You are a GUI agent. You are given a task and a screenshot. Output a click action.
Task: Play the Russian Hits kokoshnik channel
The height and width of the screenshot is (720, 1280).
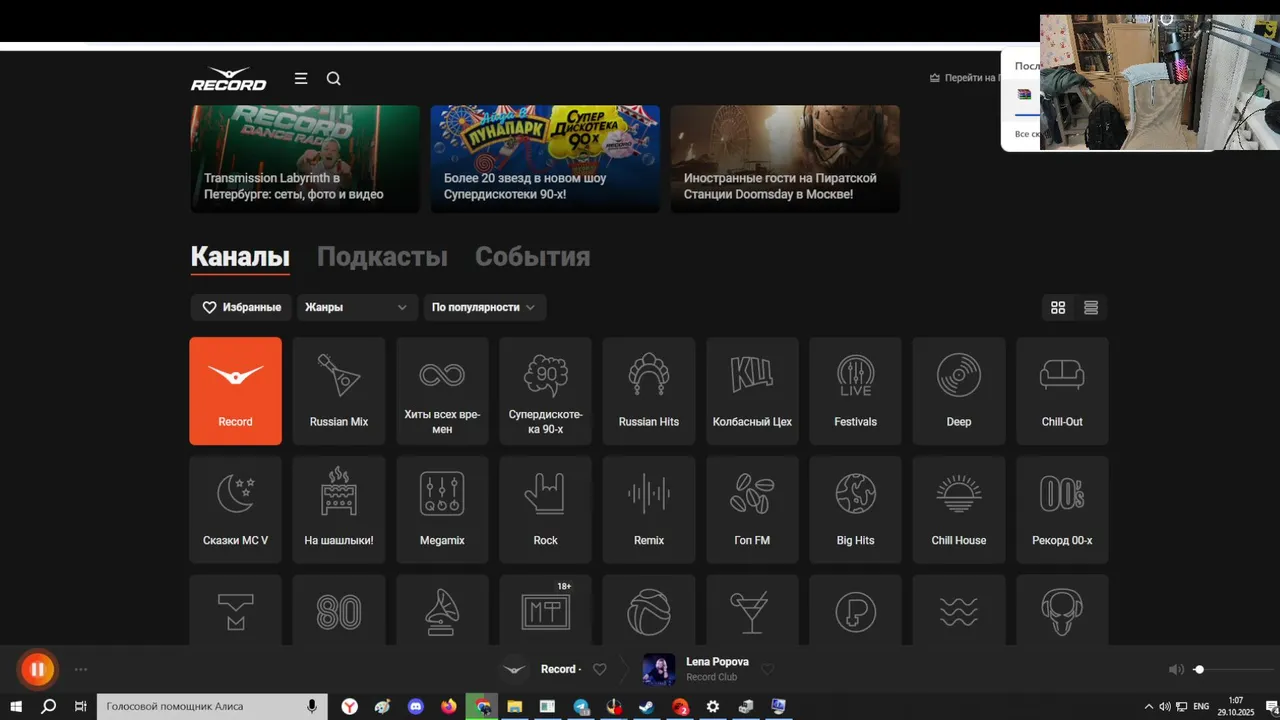pyautogui.click(x=649, y=391)
